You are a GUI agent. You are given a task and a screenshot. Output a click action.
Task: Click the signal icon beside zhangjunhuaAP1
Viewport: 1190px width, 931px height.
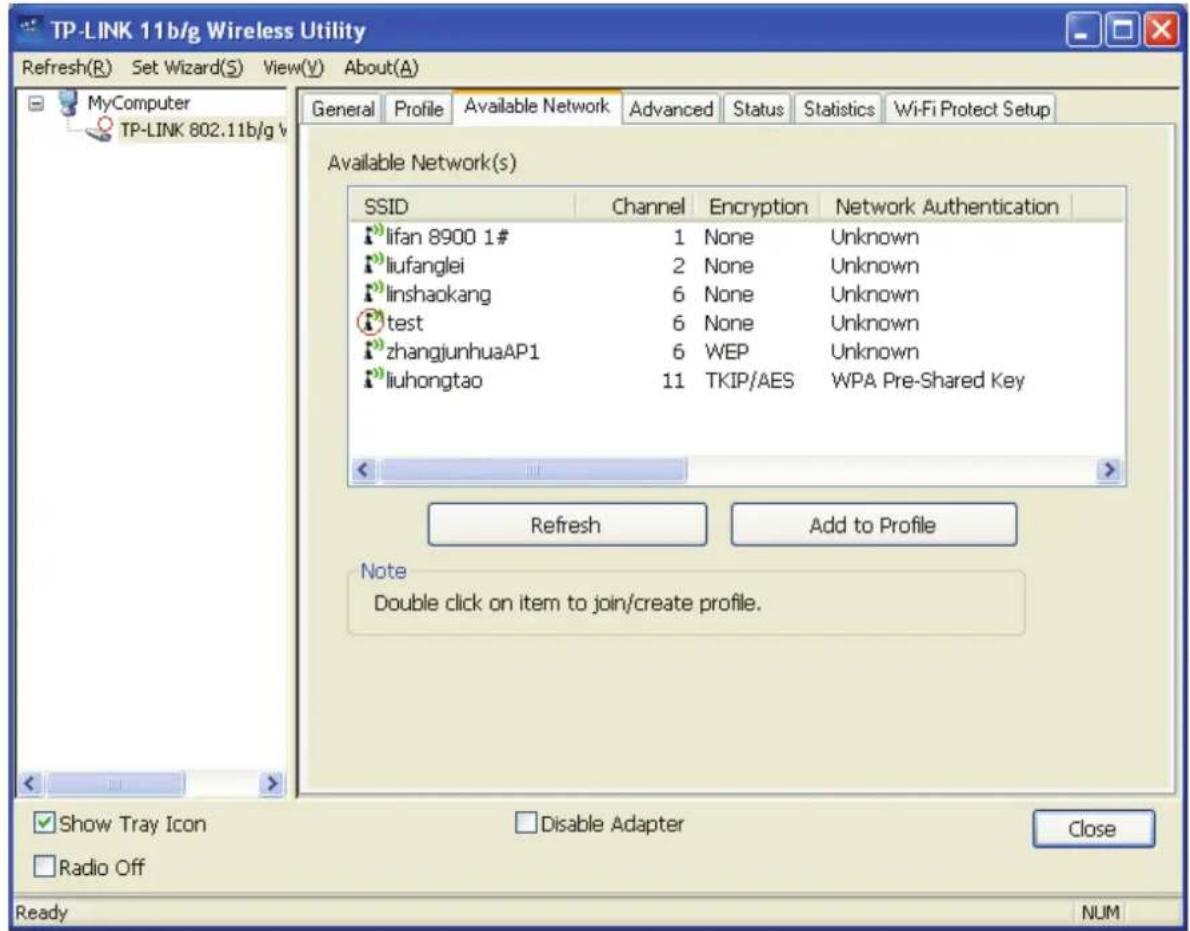pos(373,351)
